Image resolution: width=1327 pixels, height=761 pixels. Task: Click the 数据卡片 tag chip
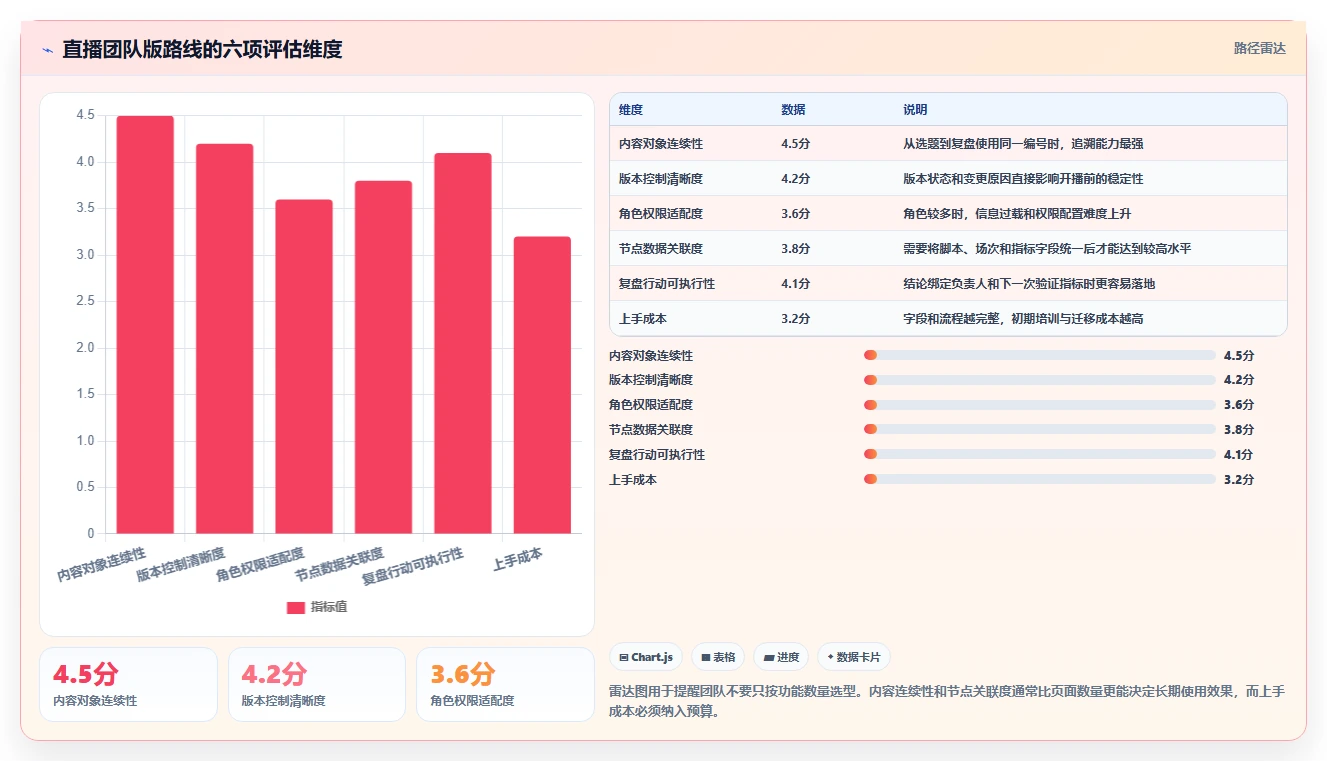pyautogui.click(x=854, y=657)
